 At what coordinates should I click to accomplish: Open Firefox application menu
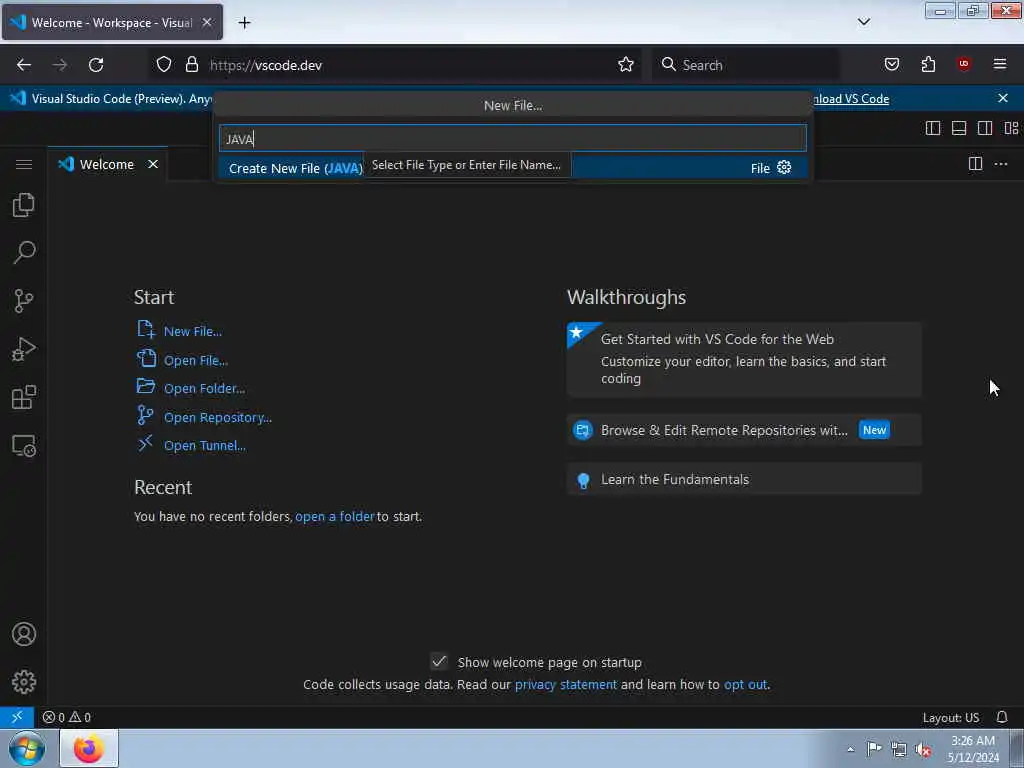(1000, 64)
